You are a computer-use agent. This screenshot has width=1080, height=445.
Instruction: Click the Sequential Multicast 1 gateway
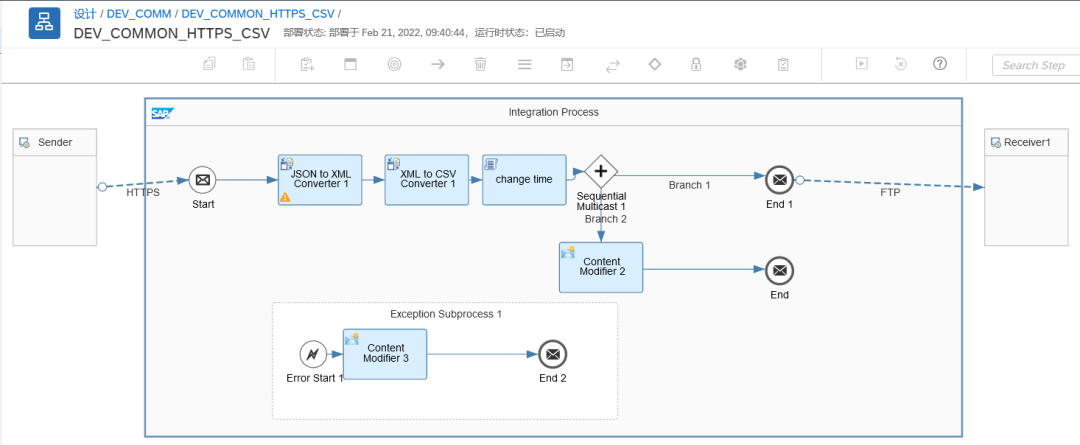(601, 172)
